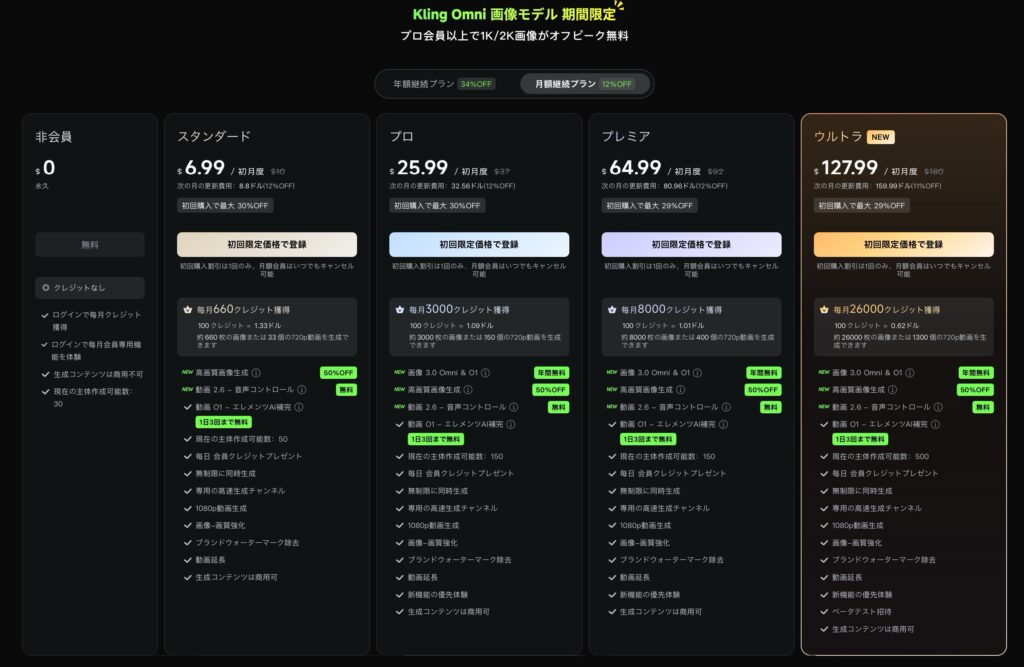
Task: Select the 月額継続プラン monthly billing option
Action: (x=585, y=84)
